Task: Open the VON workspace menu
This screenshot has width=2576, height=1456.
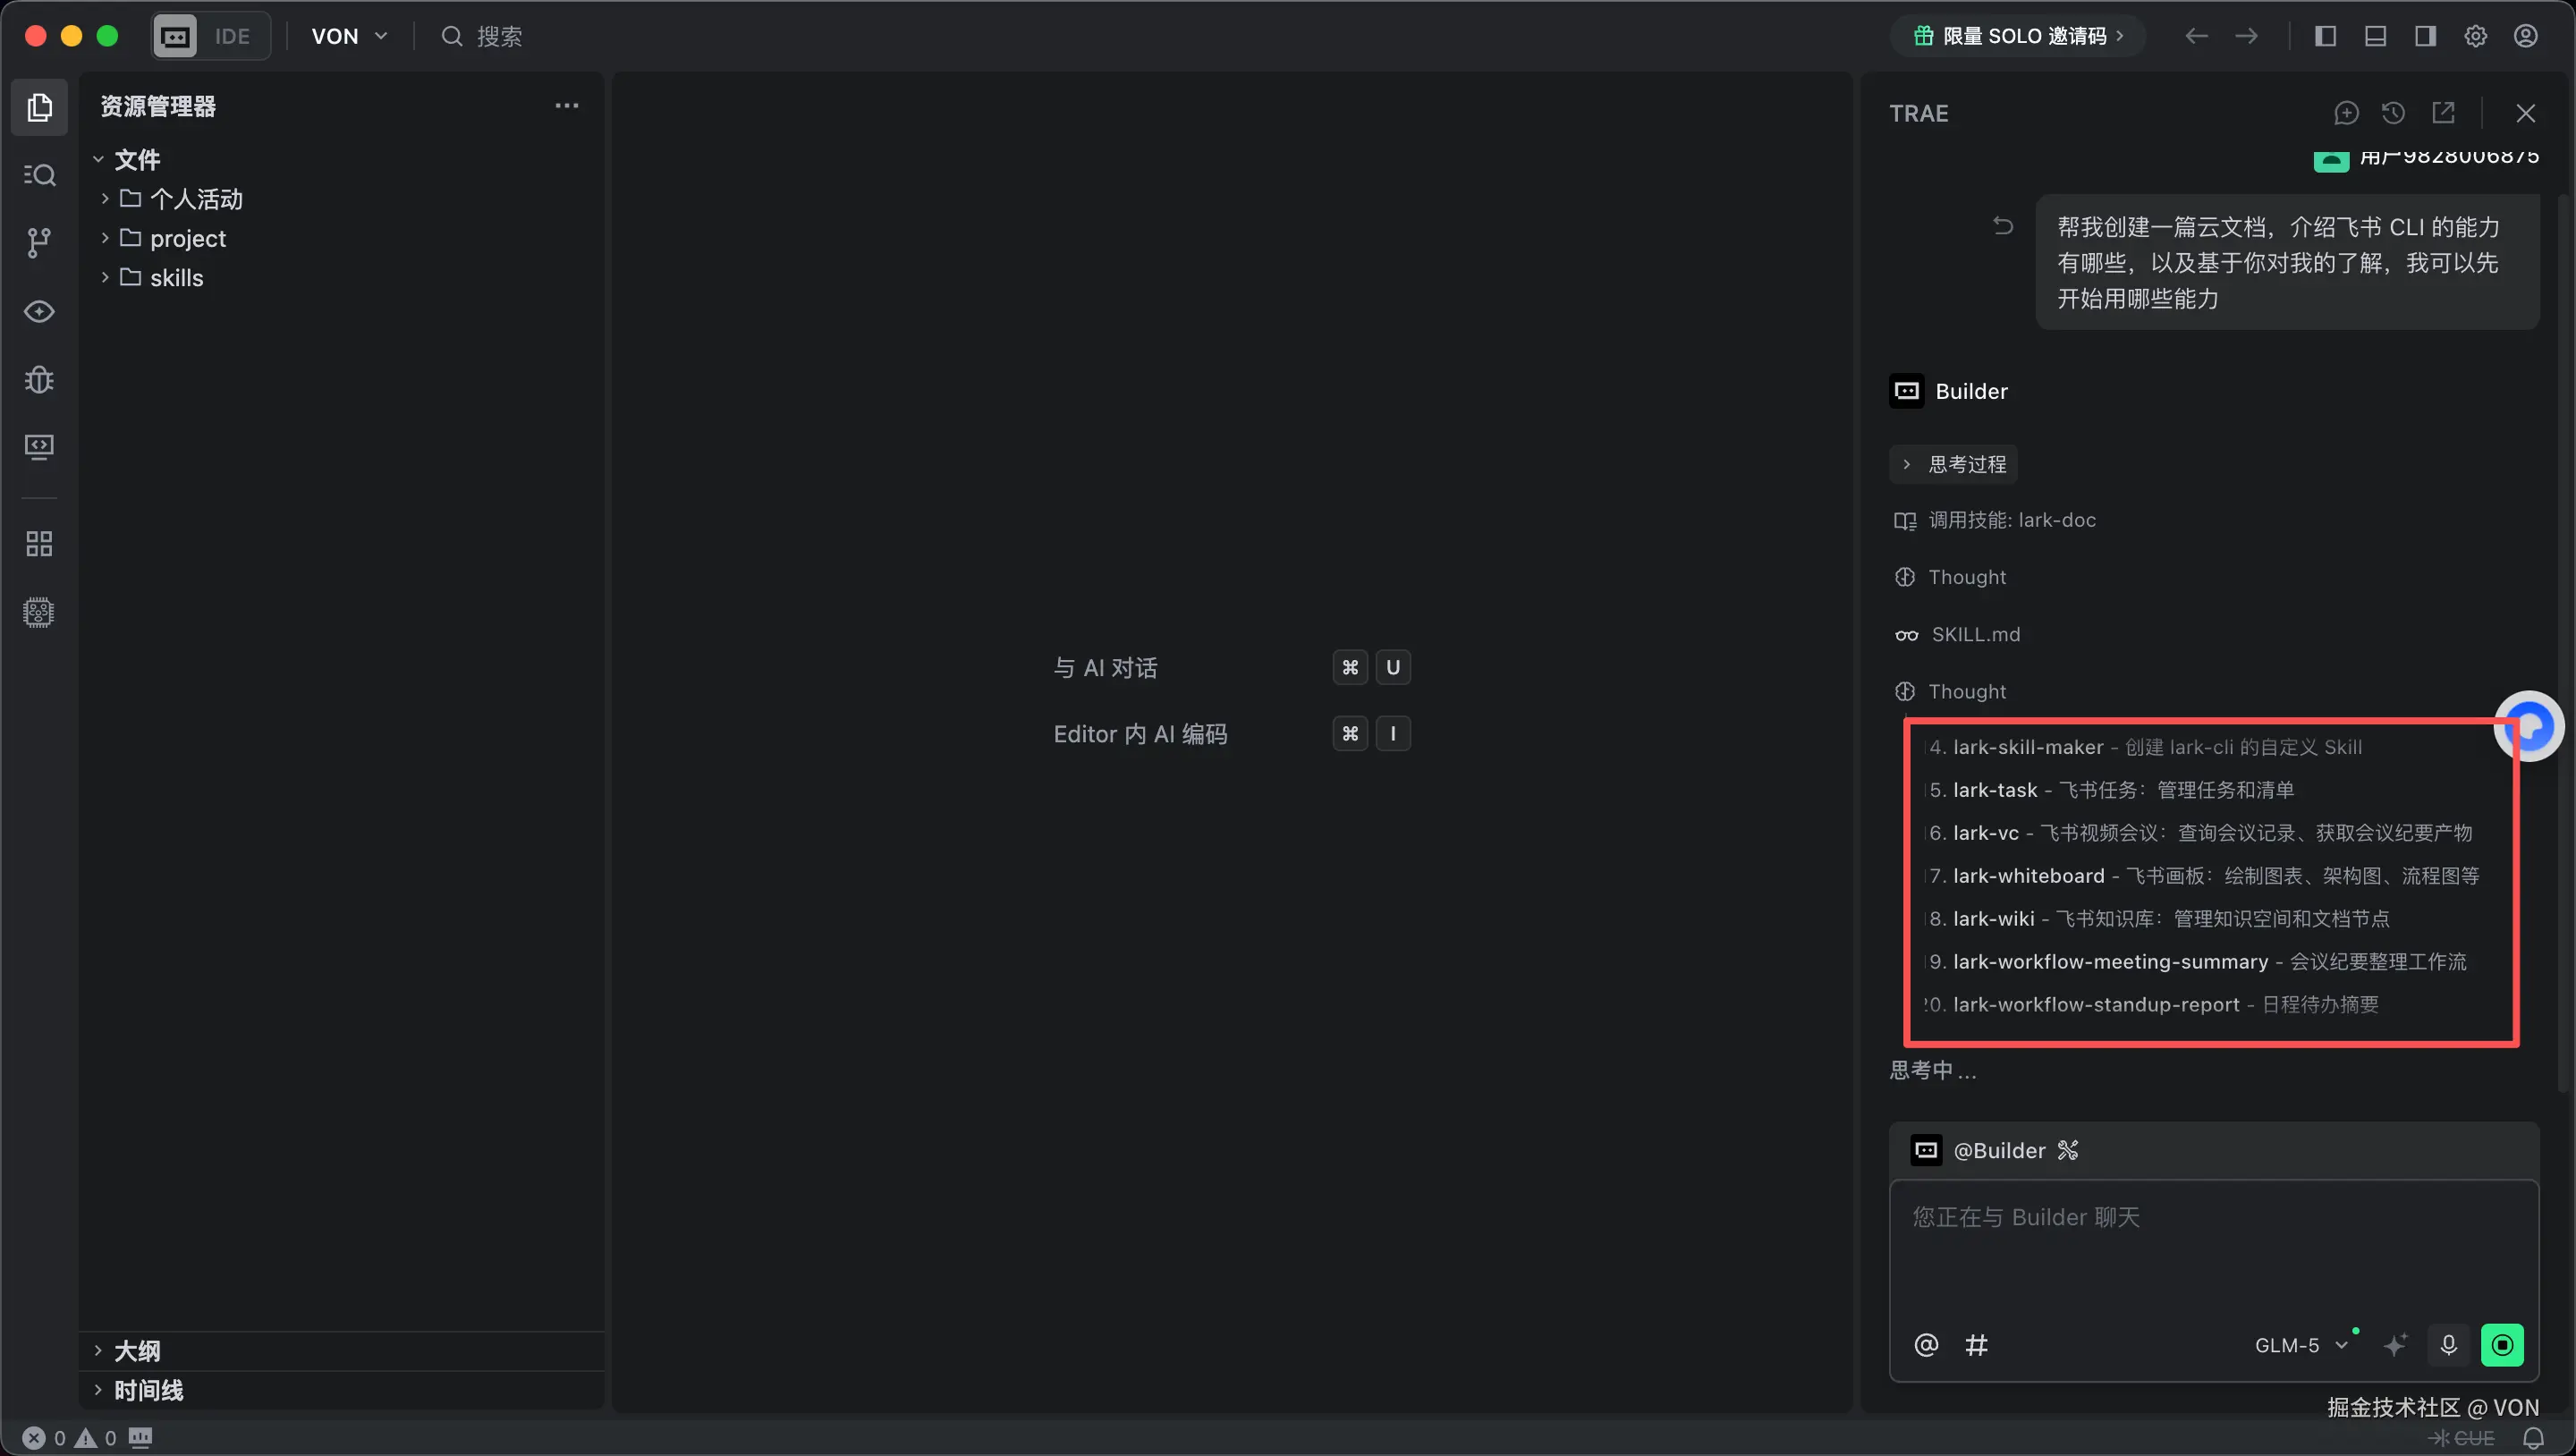Action: coord(347,36)
